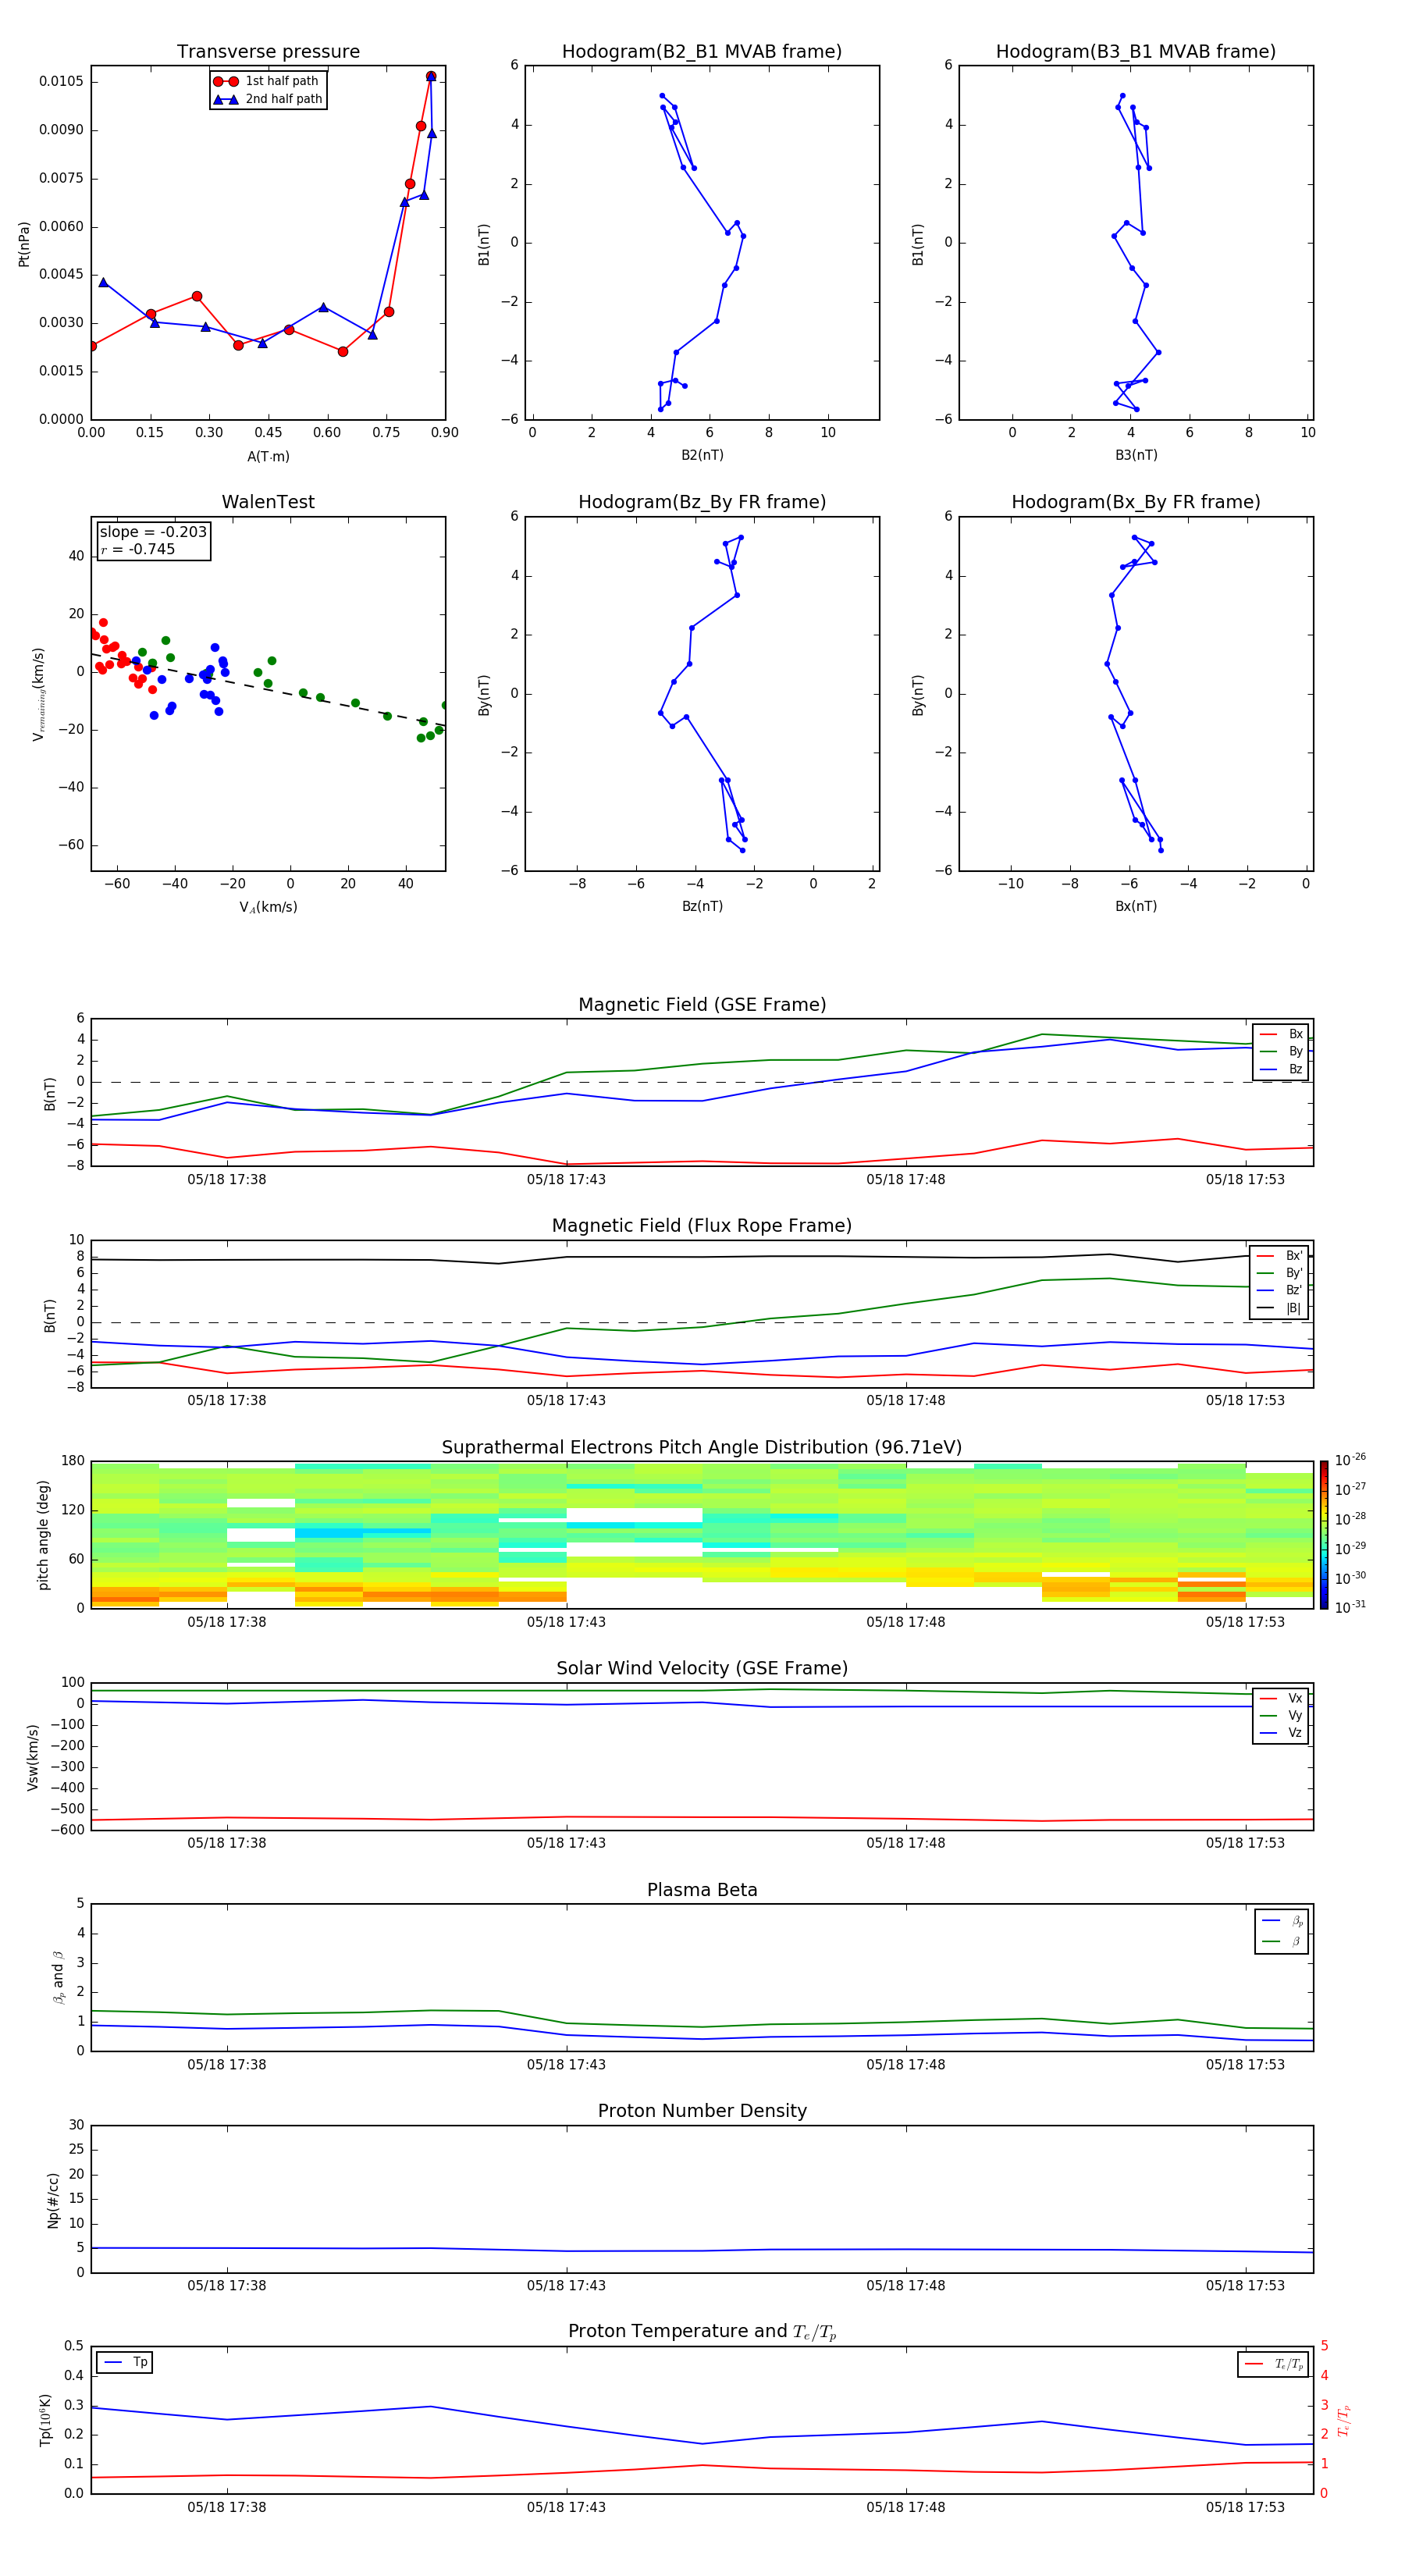Viewport: 1405px width, 2576px height.
Task: Click the Tp legend in temperature plot
Action: click(x=125, y=2362)
